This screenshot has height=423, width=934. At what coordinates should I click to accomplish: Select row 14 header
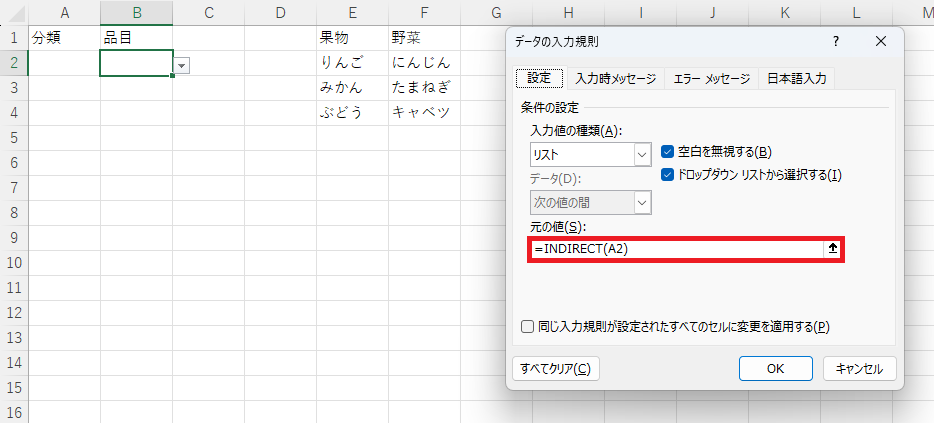click(x=14, y=363)
